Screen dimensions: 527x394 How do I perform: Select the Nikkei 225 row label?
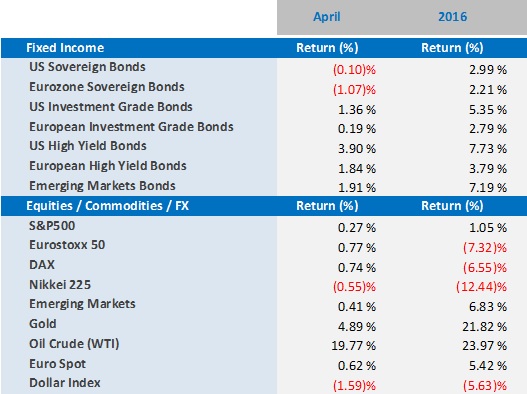coord(60,285)
